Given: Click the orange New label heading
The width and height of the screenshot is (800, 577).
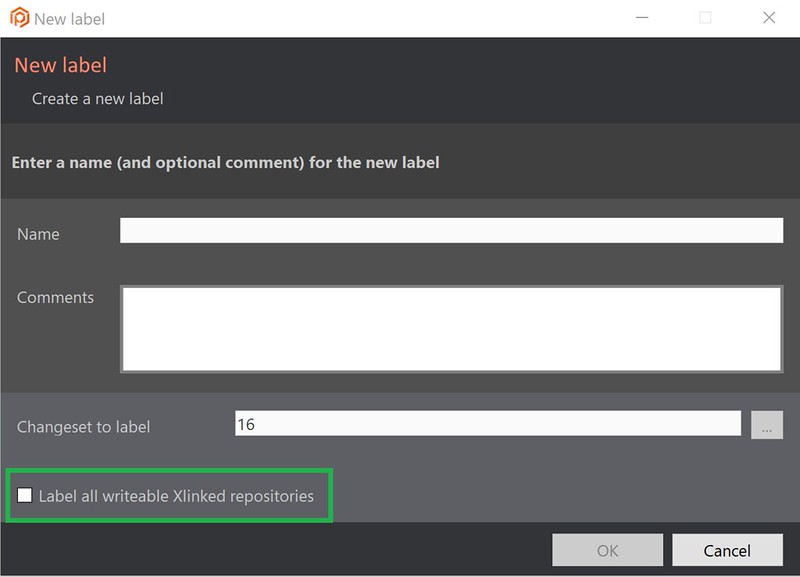Looking at the screenshot, I should (59, 65).
